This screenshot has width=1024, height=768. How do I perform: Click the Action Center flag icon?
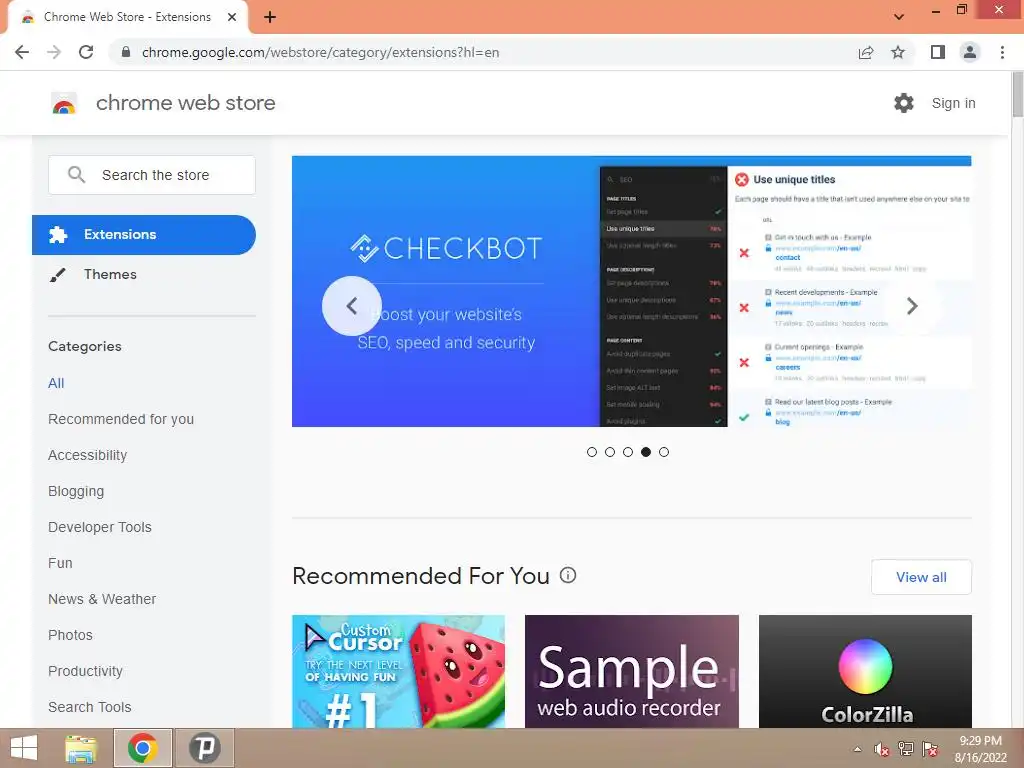tap(930, 749)
